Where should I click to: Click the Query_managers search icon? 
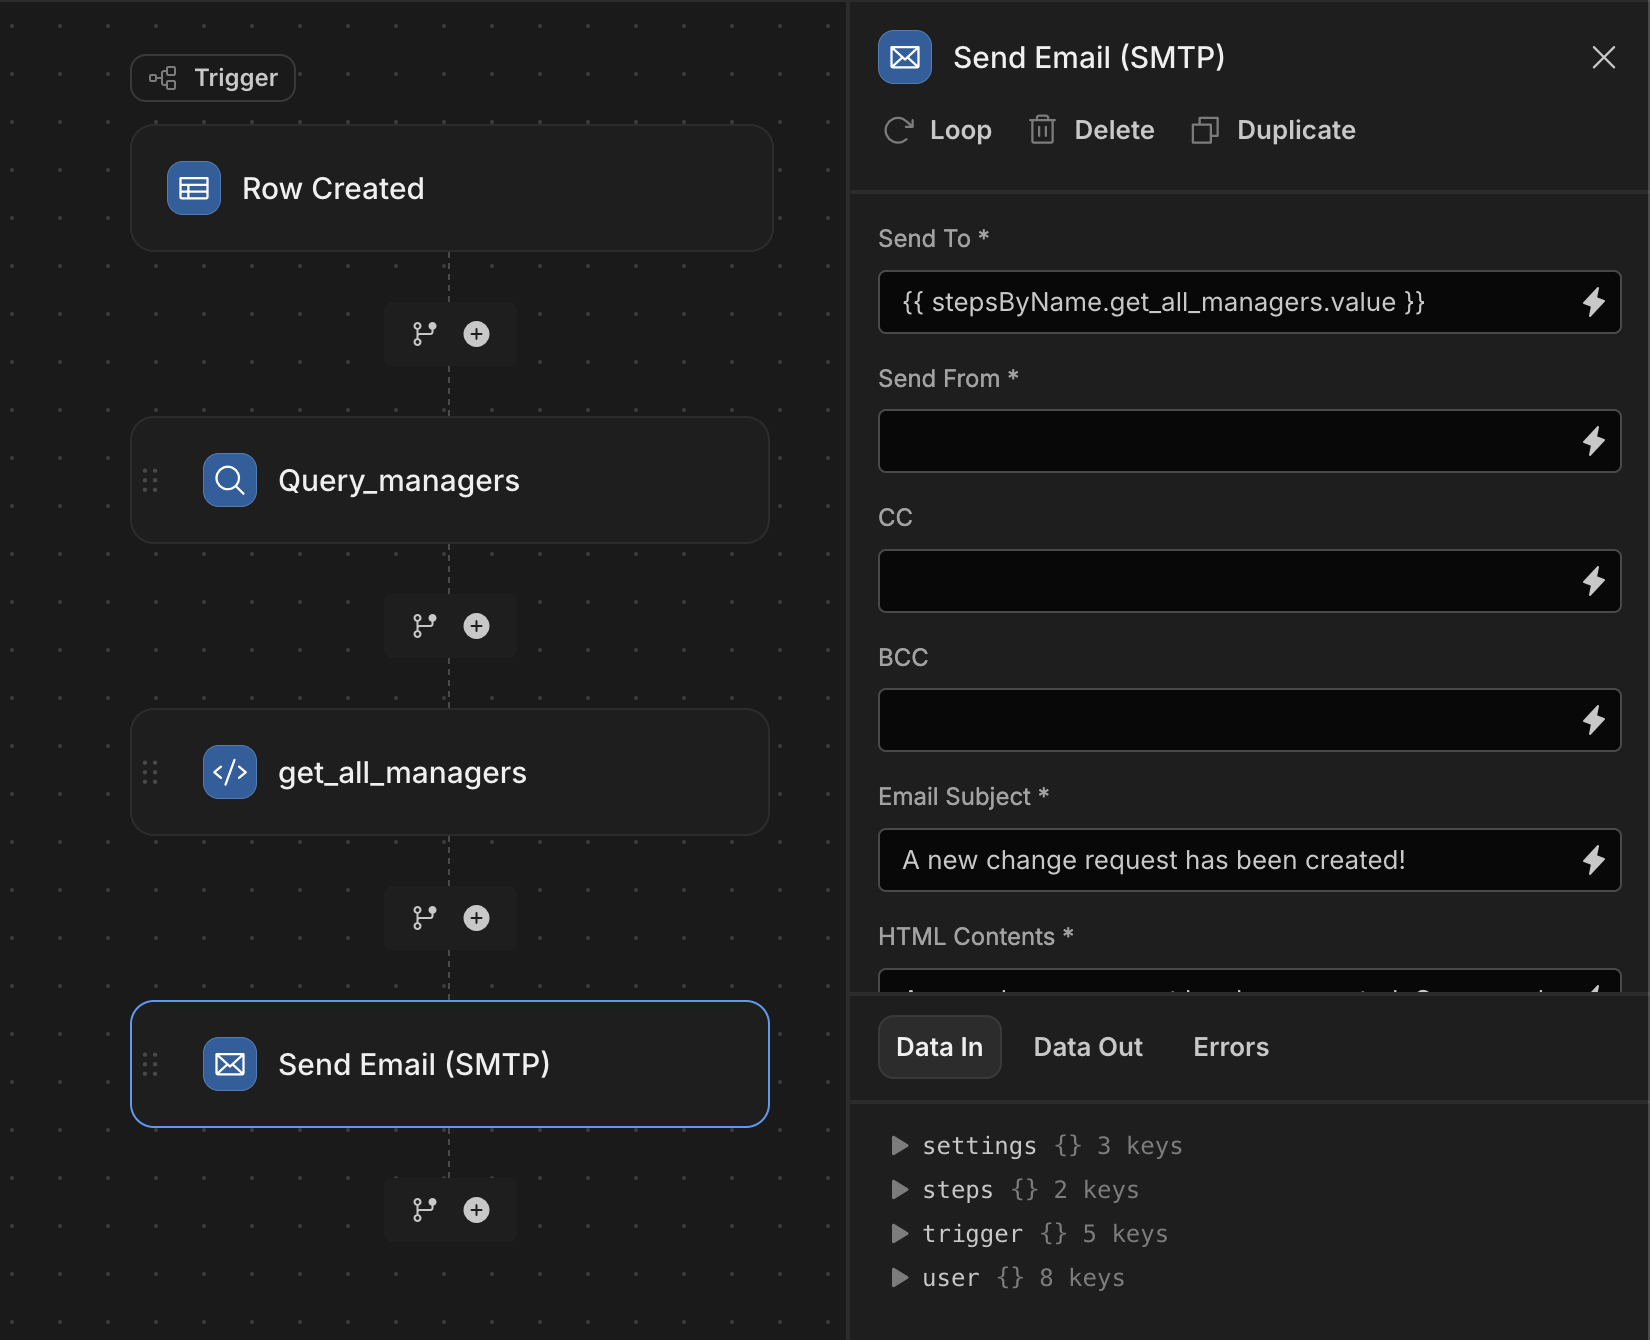click(230, 480)
